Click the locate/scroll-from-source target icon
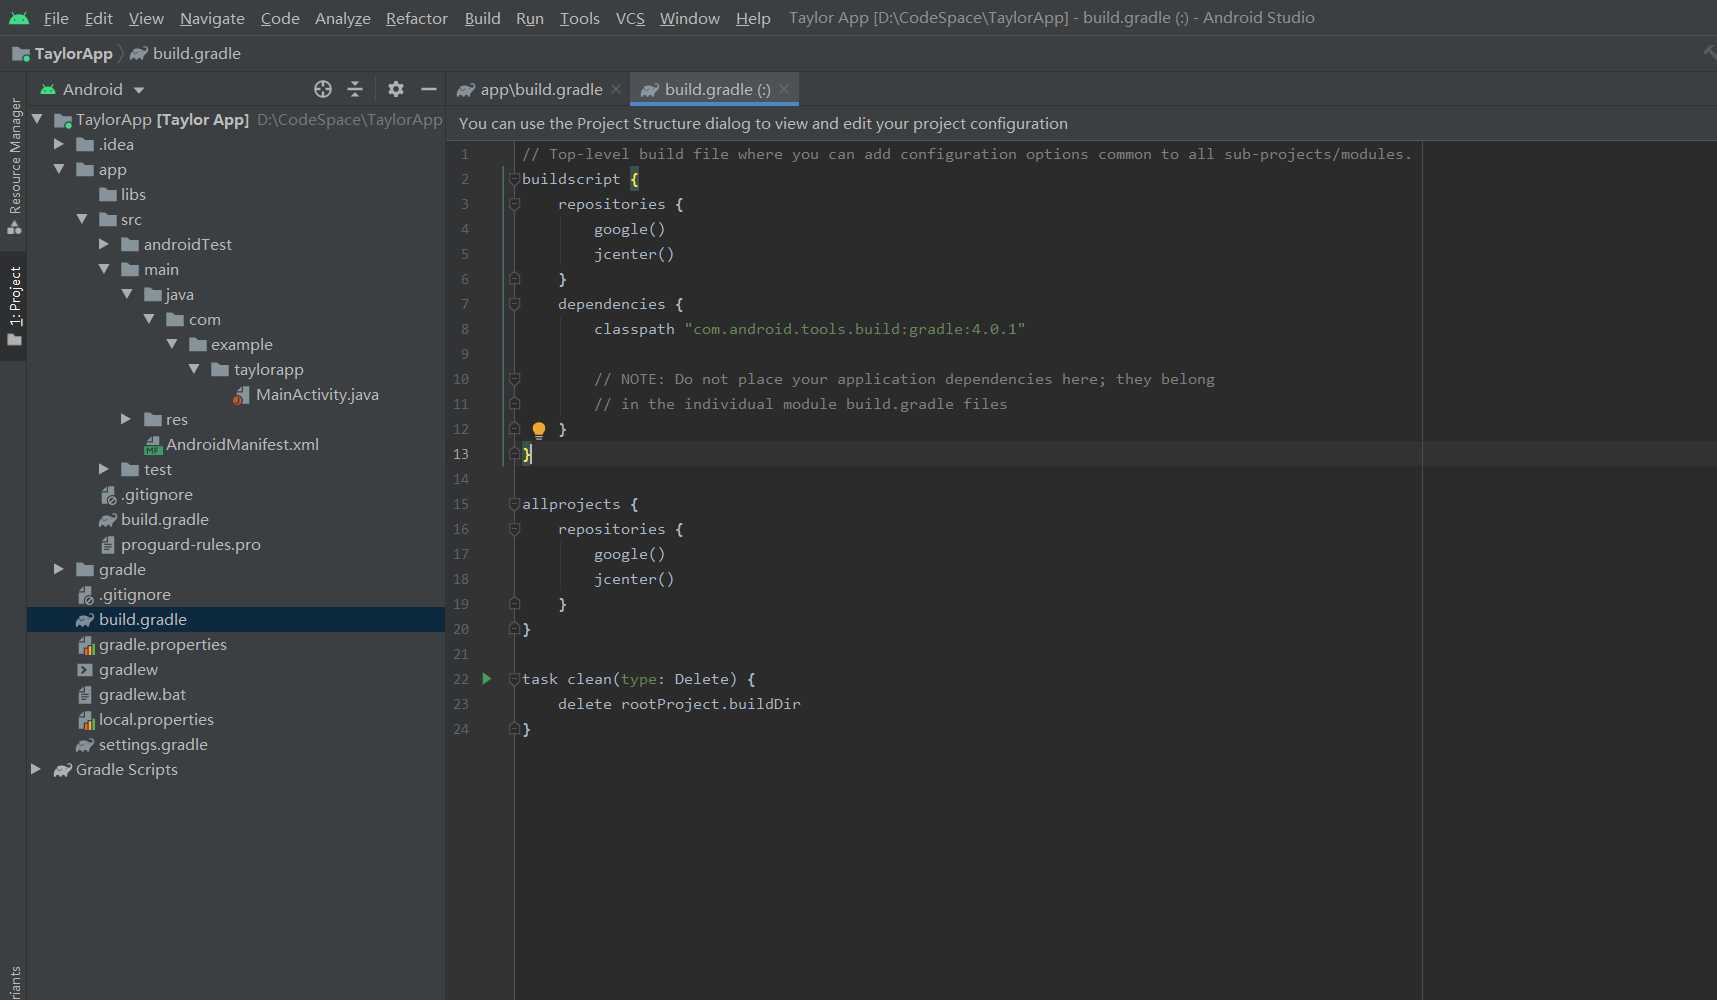 point(323,89)
